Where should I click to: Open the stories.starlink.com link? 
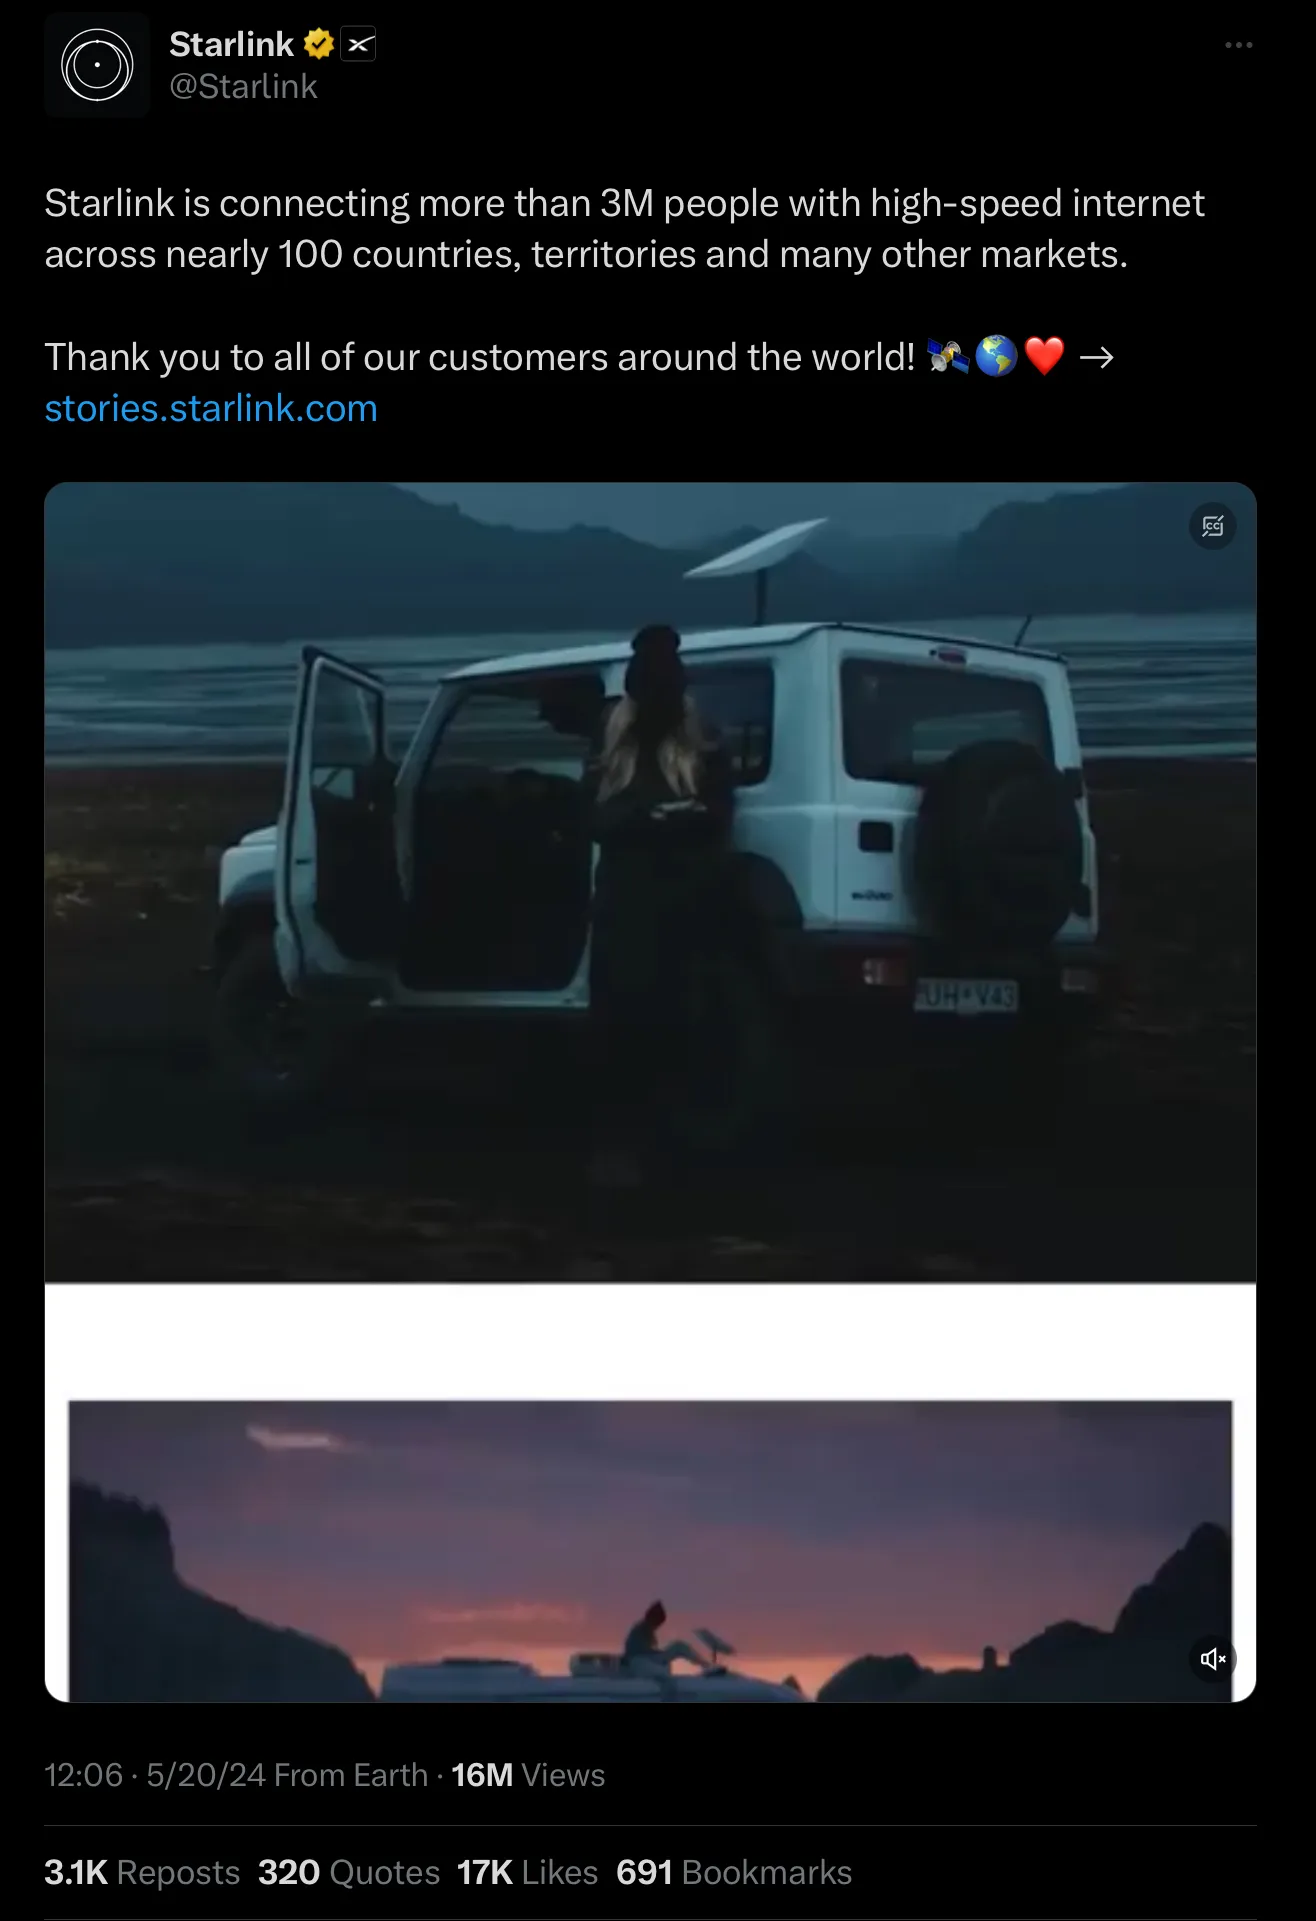[x=211, y=408]
